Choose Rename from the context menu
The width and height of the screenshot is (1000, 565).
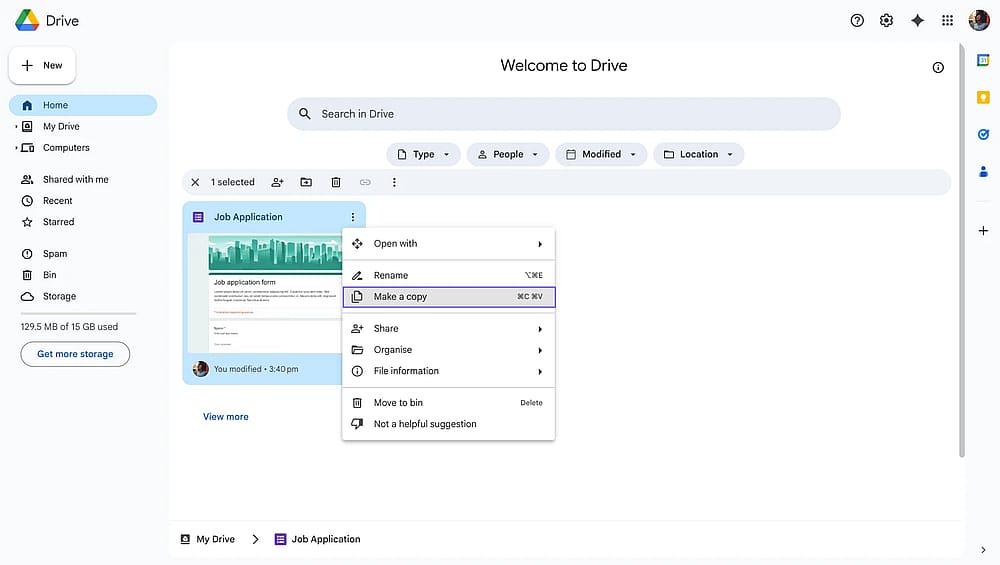coord(449,275)
